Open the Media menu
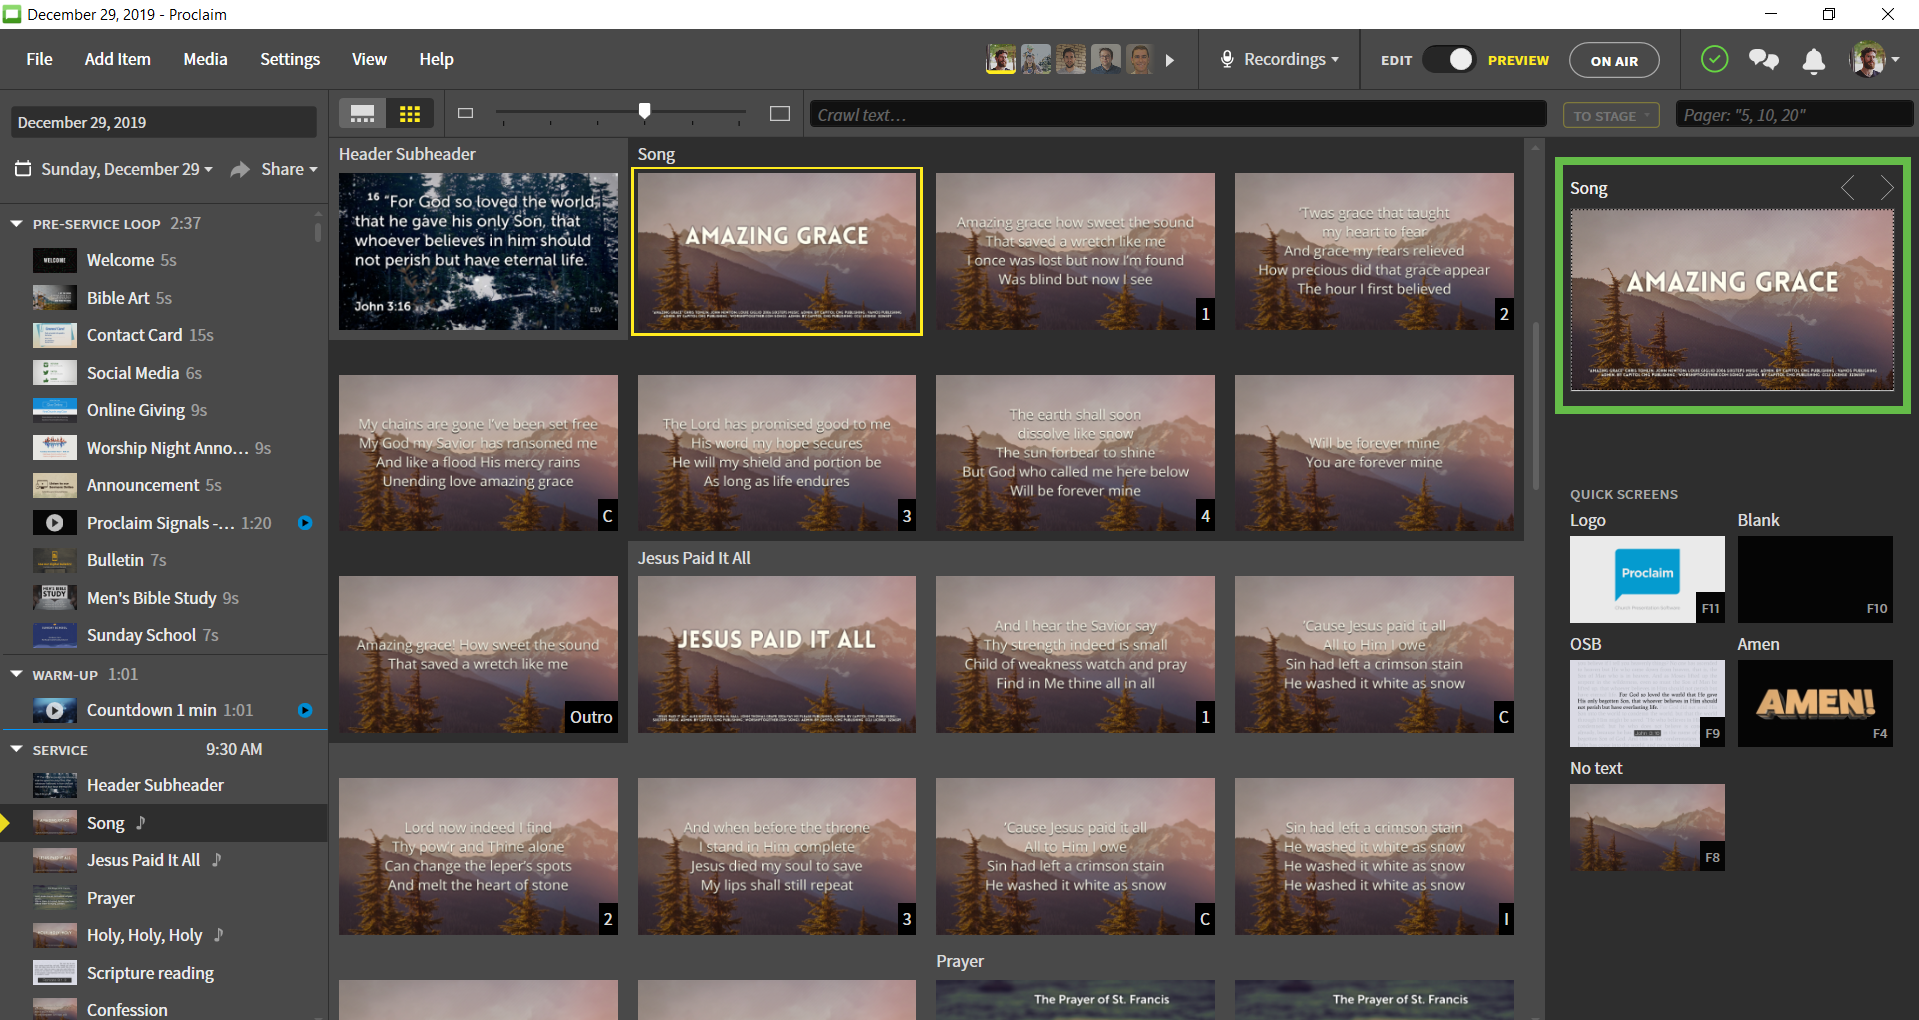1919x1020 pixels. (x=205, y=59)
